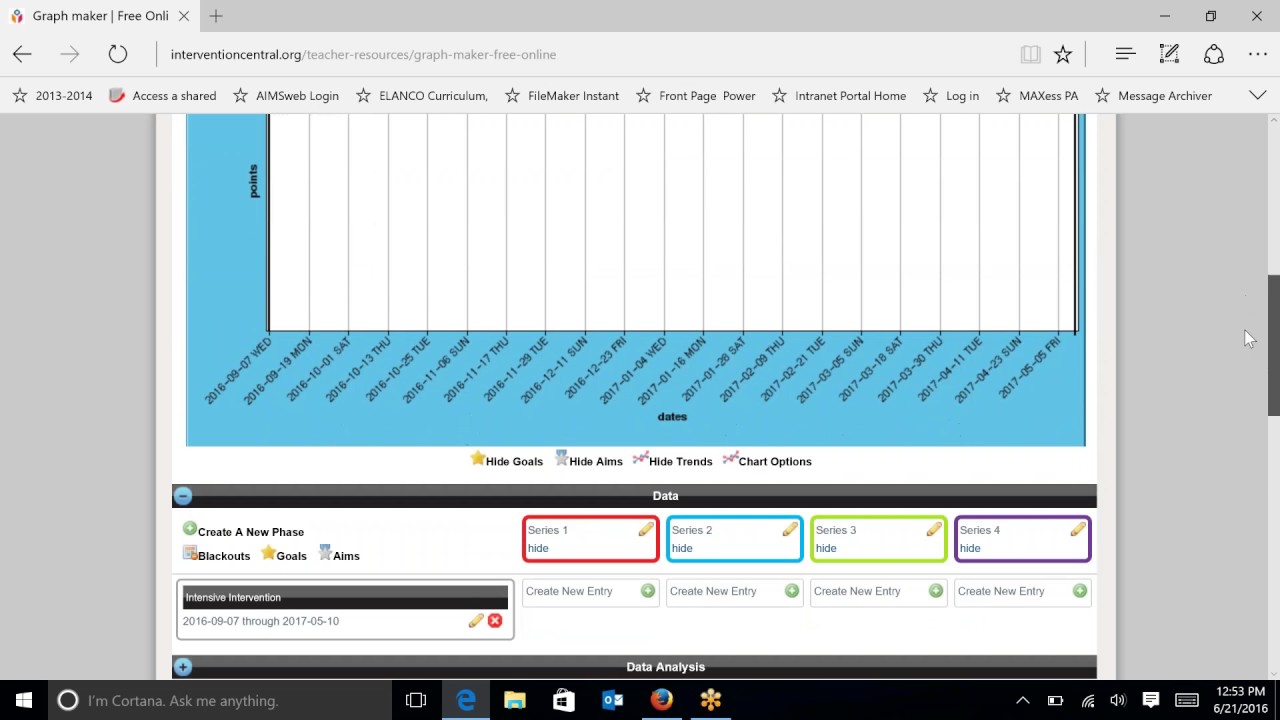Delete the Intensive Intervention phase
The image size is (1280, 720).
[494, 621]
